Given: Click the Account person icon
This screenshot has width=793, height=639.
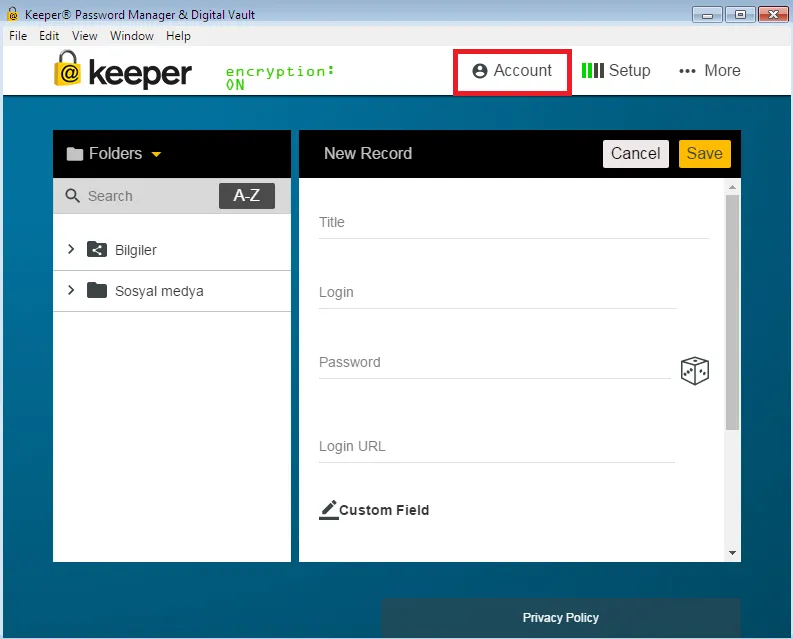Looking at the screenshot, I should click(x=479, y=71).
